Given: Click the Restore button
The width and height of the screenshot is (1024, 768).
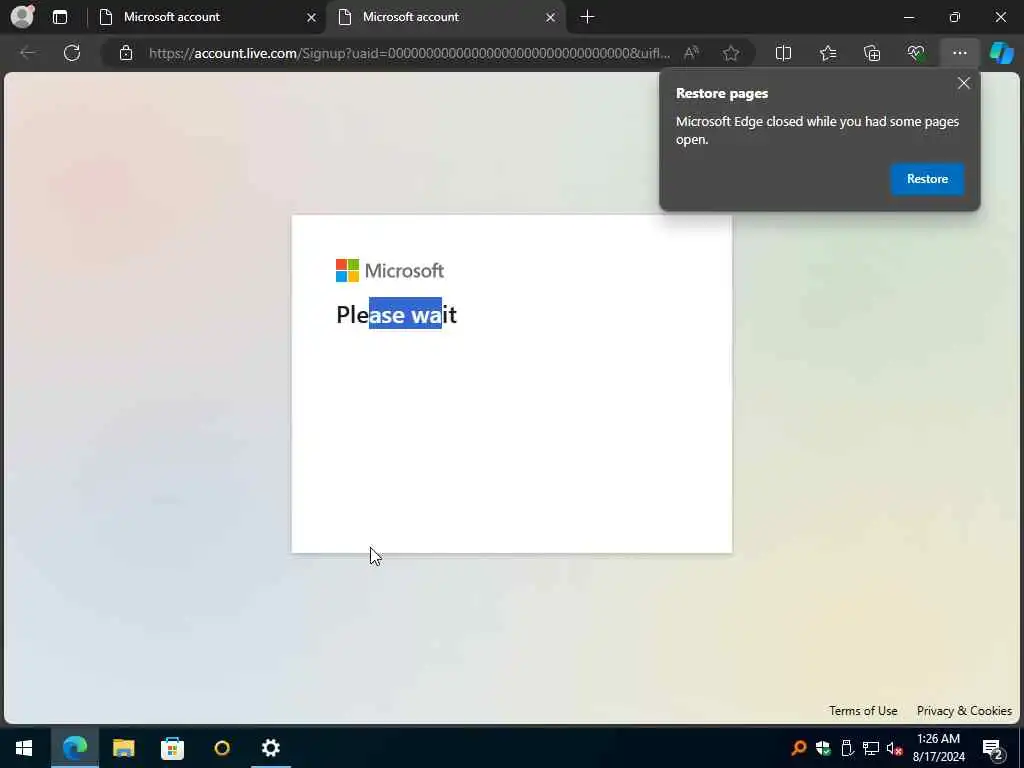Looking at the screenshot, I should pyautogui.click(x=927, y=179).
